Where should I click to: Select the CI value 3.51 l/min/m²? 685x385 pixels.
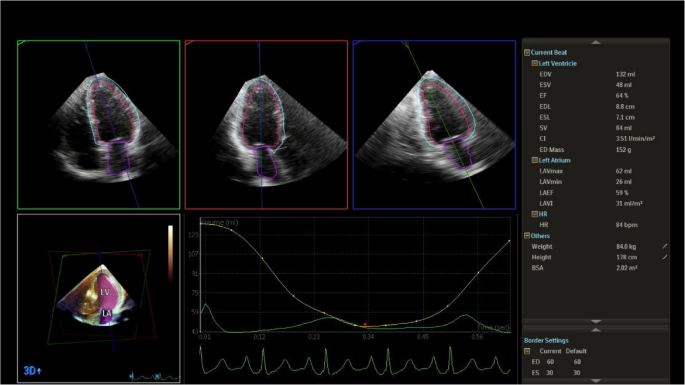click(x=635, y=139)
